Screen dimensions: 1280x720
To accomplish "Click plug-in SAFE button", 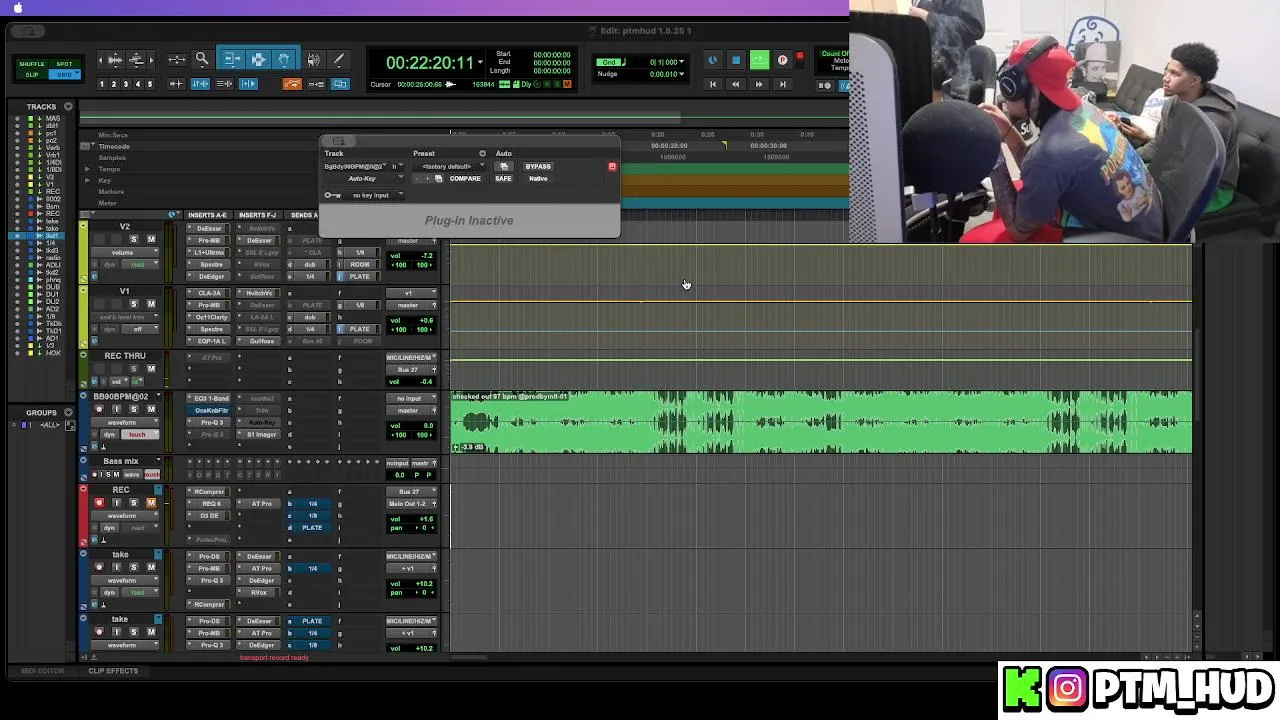I will [503, 179].
